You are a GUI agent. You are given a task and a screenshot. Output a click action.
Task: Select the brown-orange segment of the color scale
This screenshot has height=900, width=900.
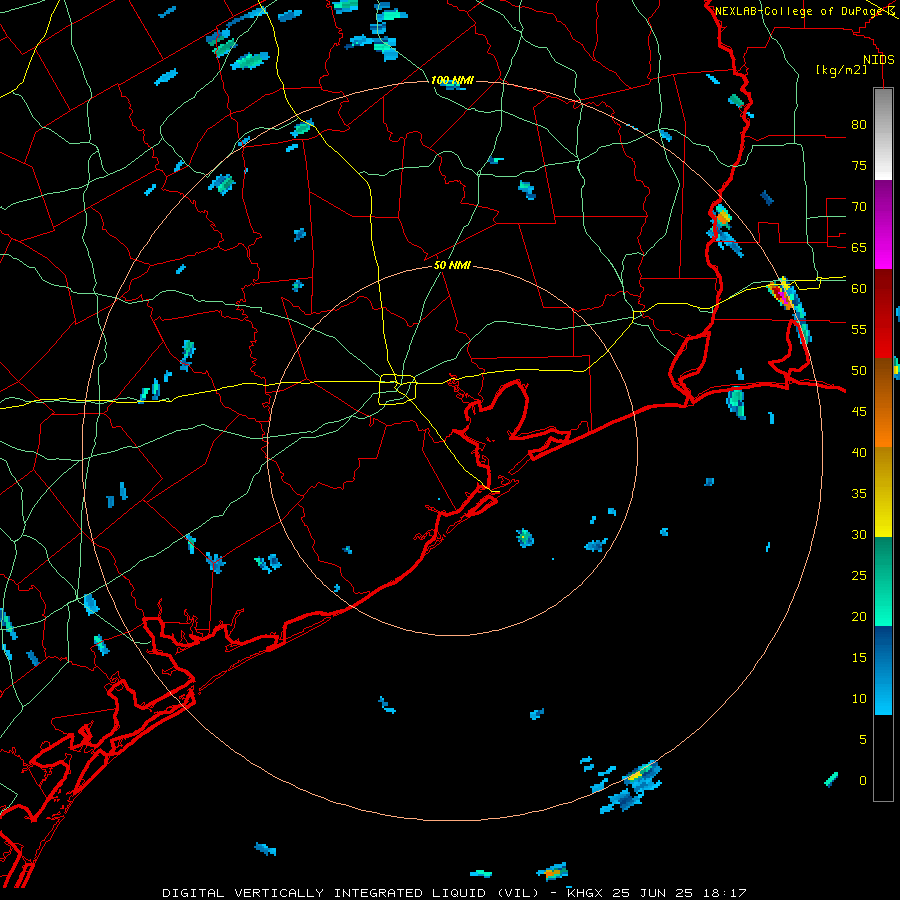click(883, 402)
